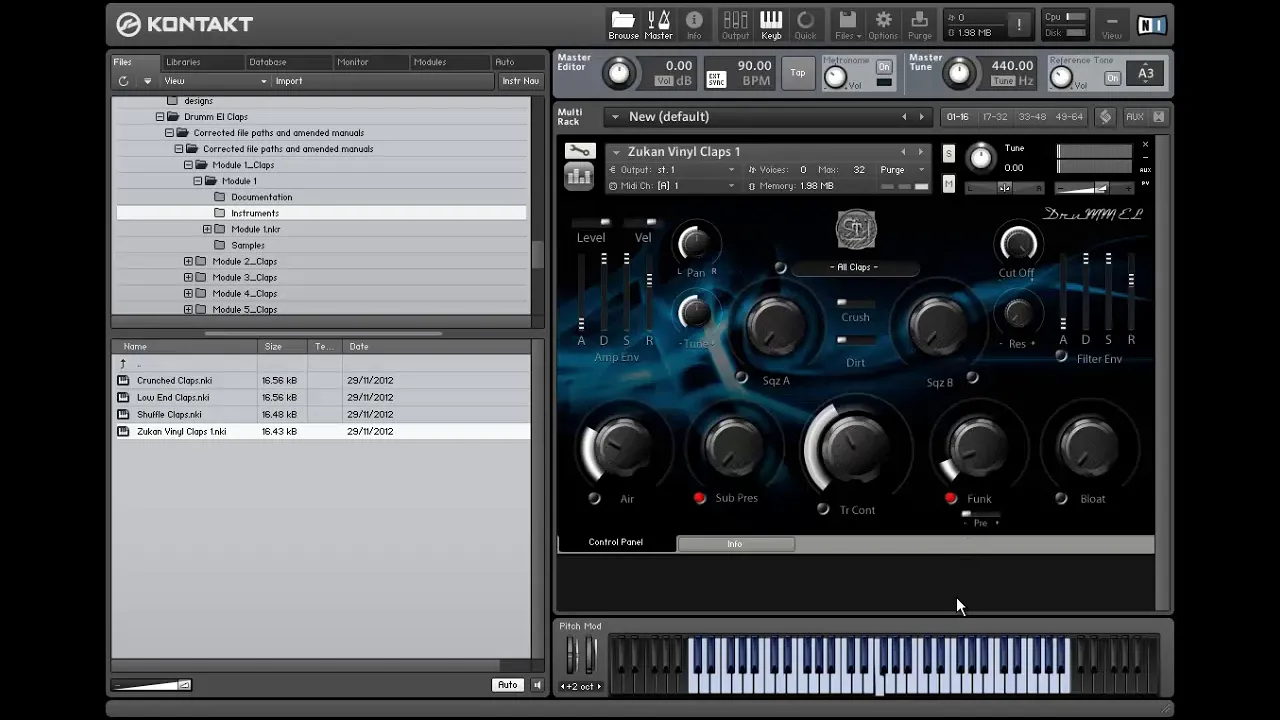Toggle the Keyb keyboard icon

coord(771,25)
